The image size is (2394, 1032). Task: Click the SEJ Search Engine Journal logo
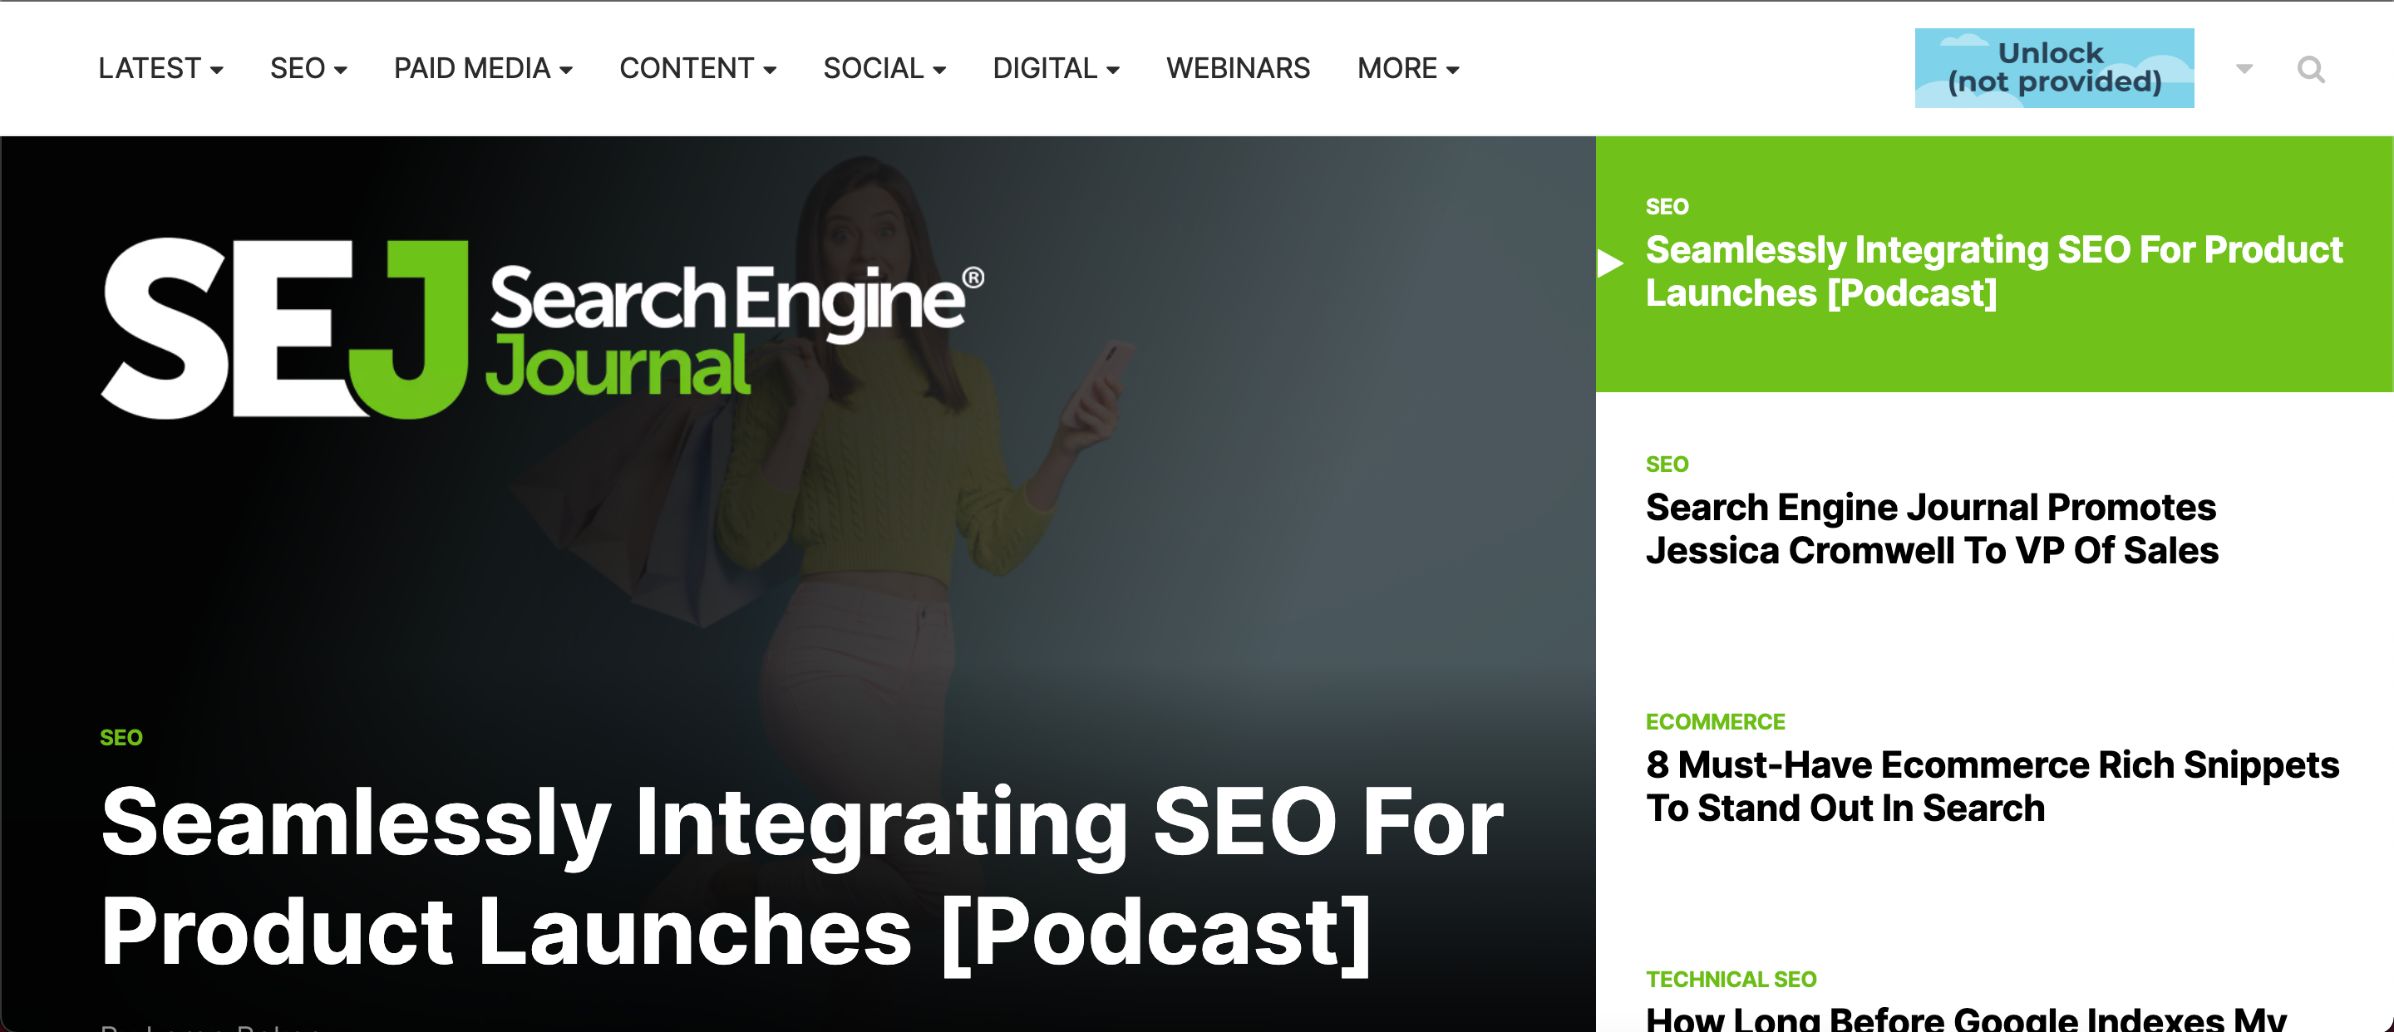pyautogui.click(x=542, y=328)
